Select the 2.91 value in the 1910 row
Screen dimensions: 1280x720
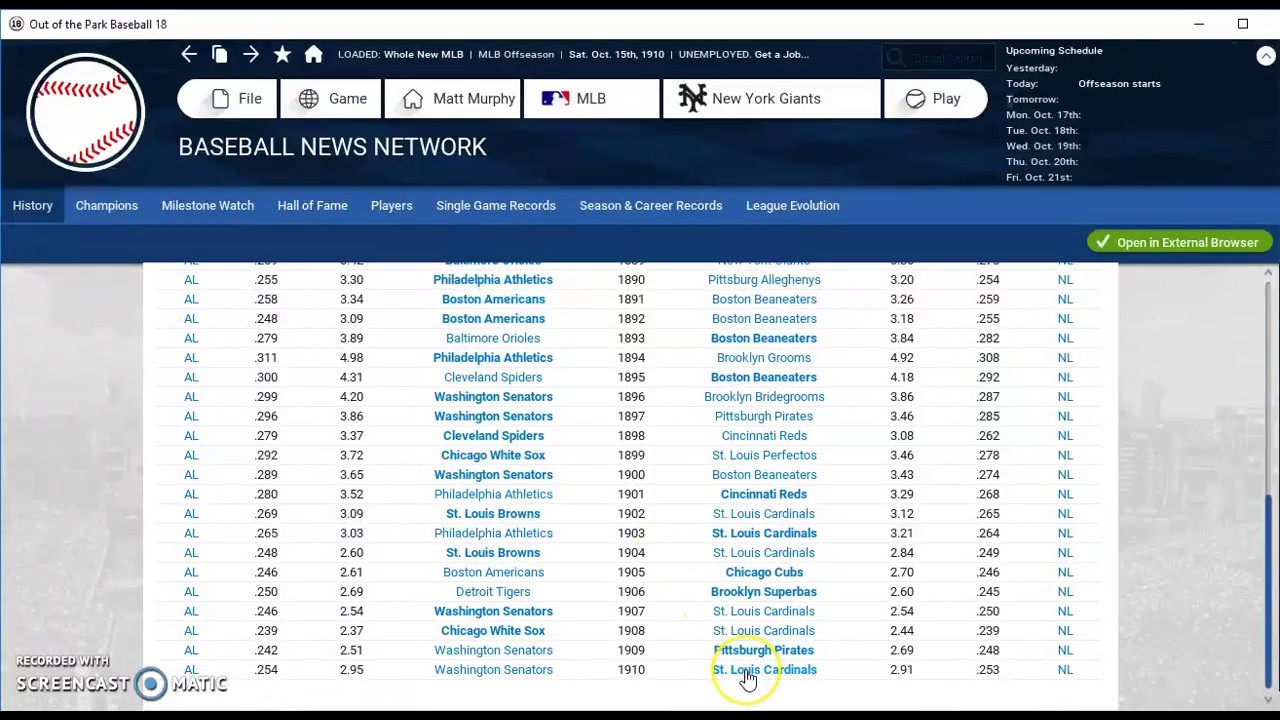tap(902, 670)
